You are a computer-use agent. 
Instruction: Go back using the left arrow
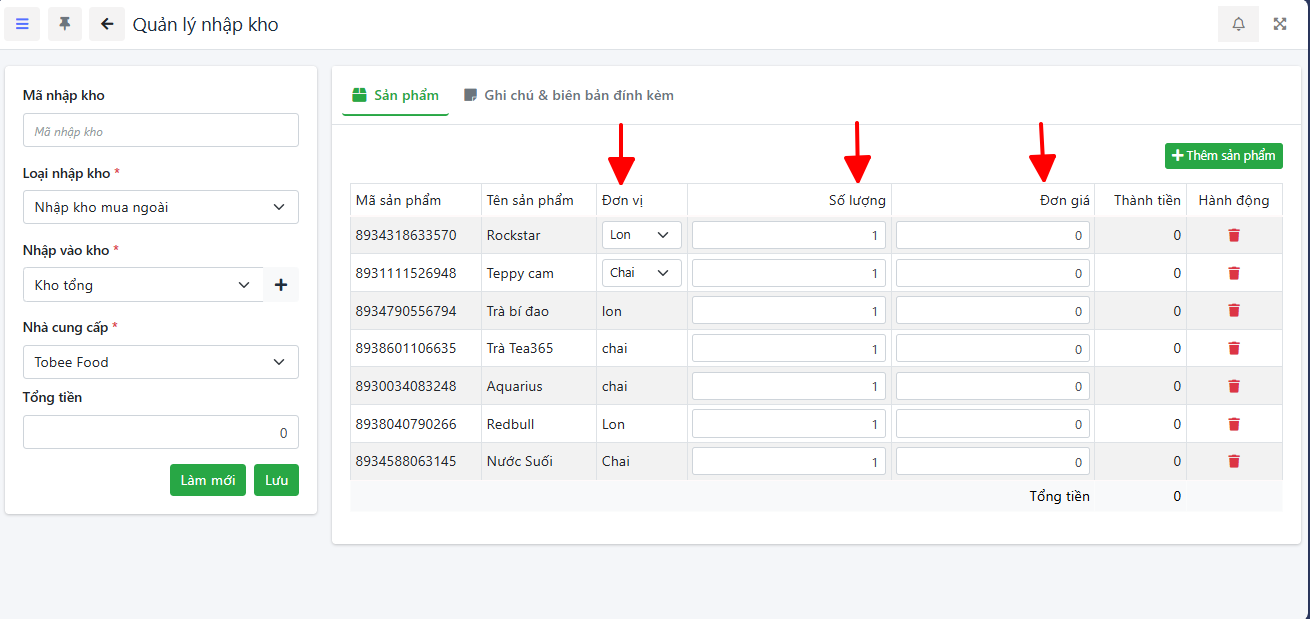click(107, 24)
